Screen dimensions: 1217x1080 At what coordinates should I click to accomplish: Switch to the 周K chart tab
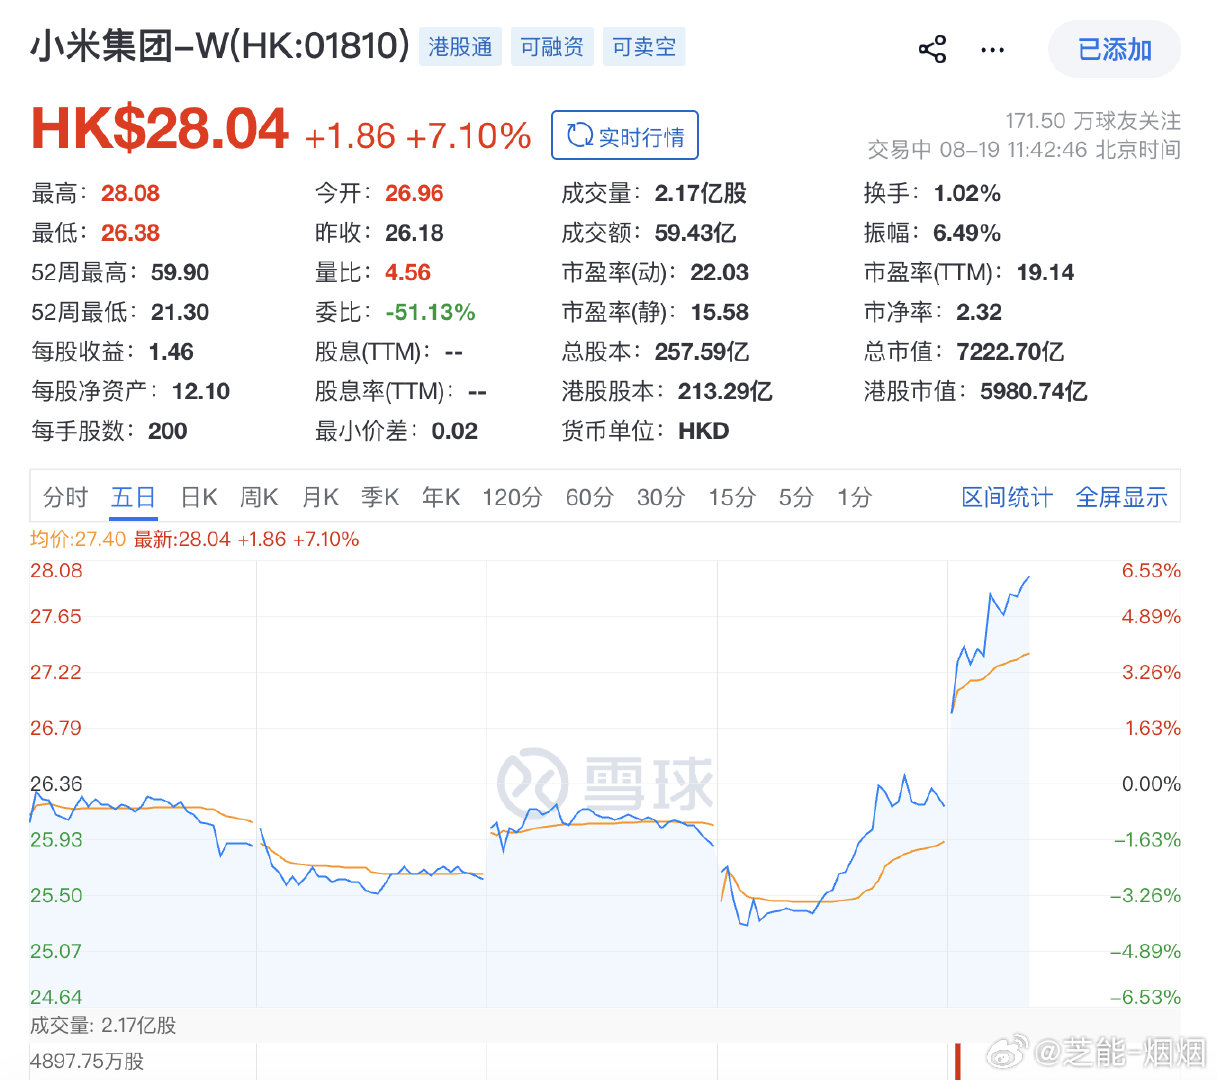259,497
